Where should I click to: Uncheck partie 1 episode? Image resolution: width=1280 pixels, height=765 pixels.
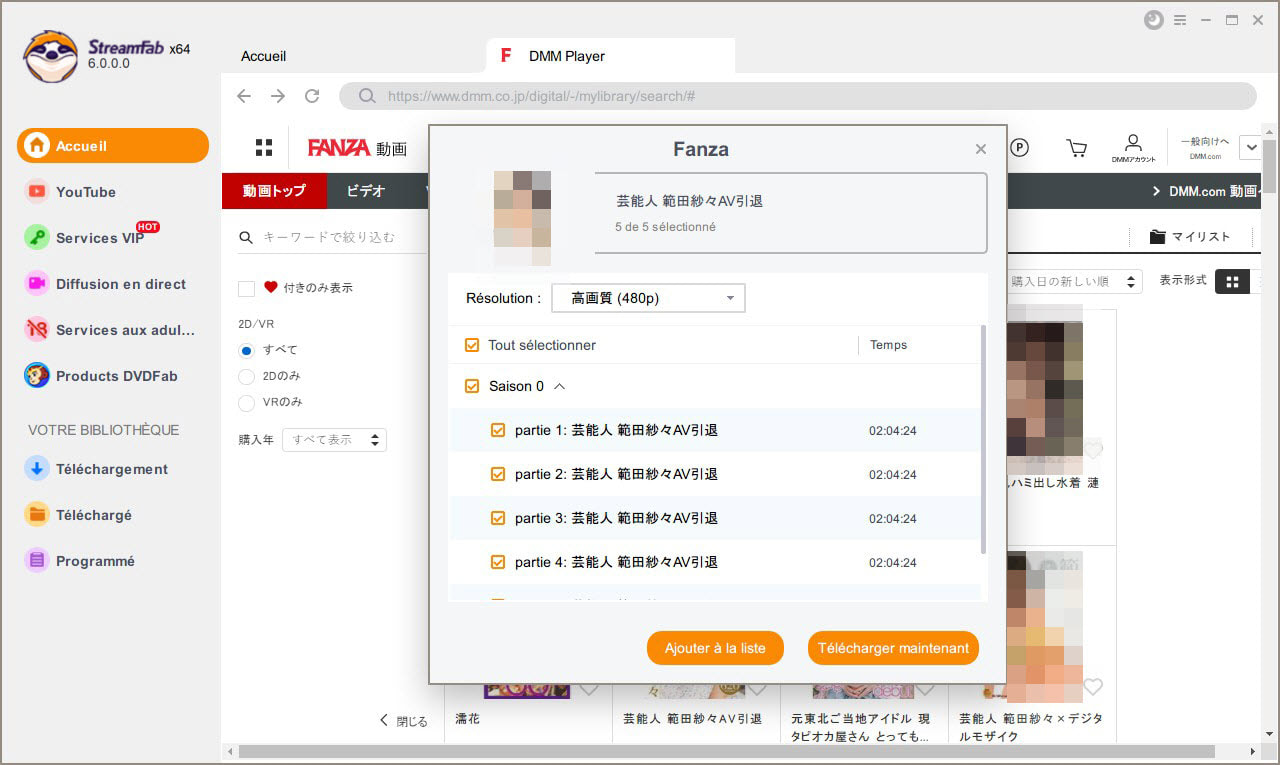click(x=498, y=431)
